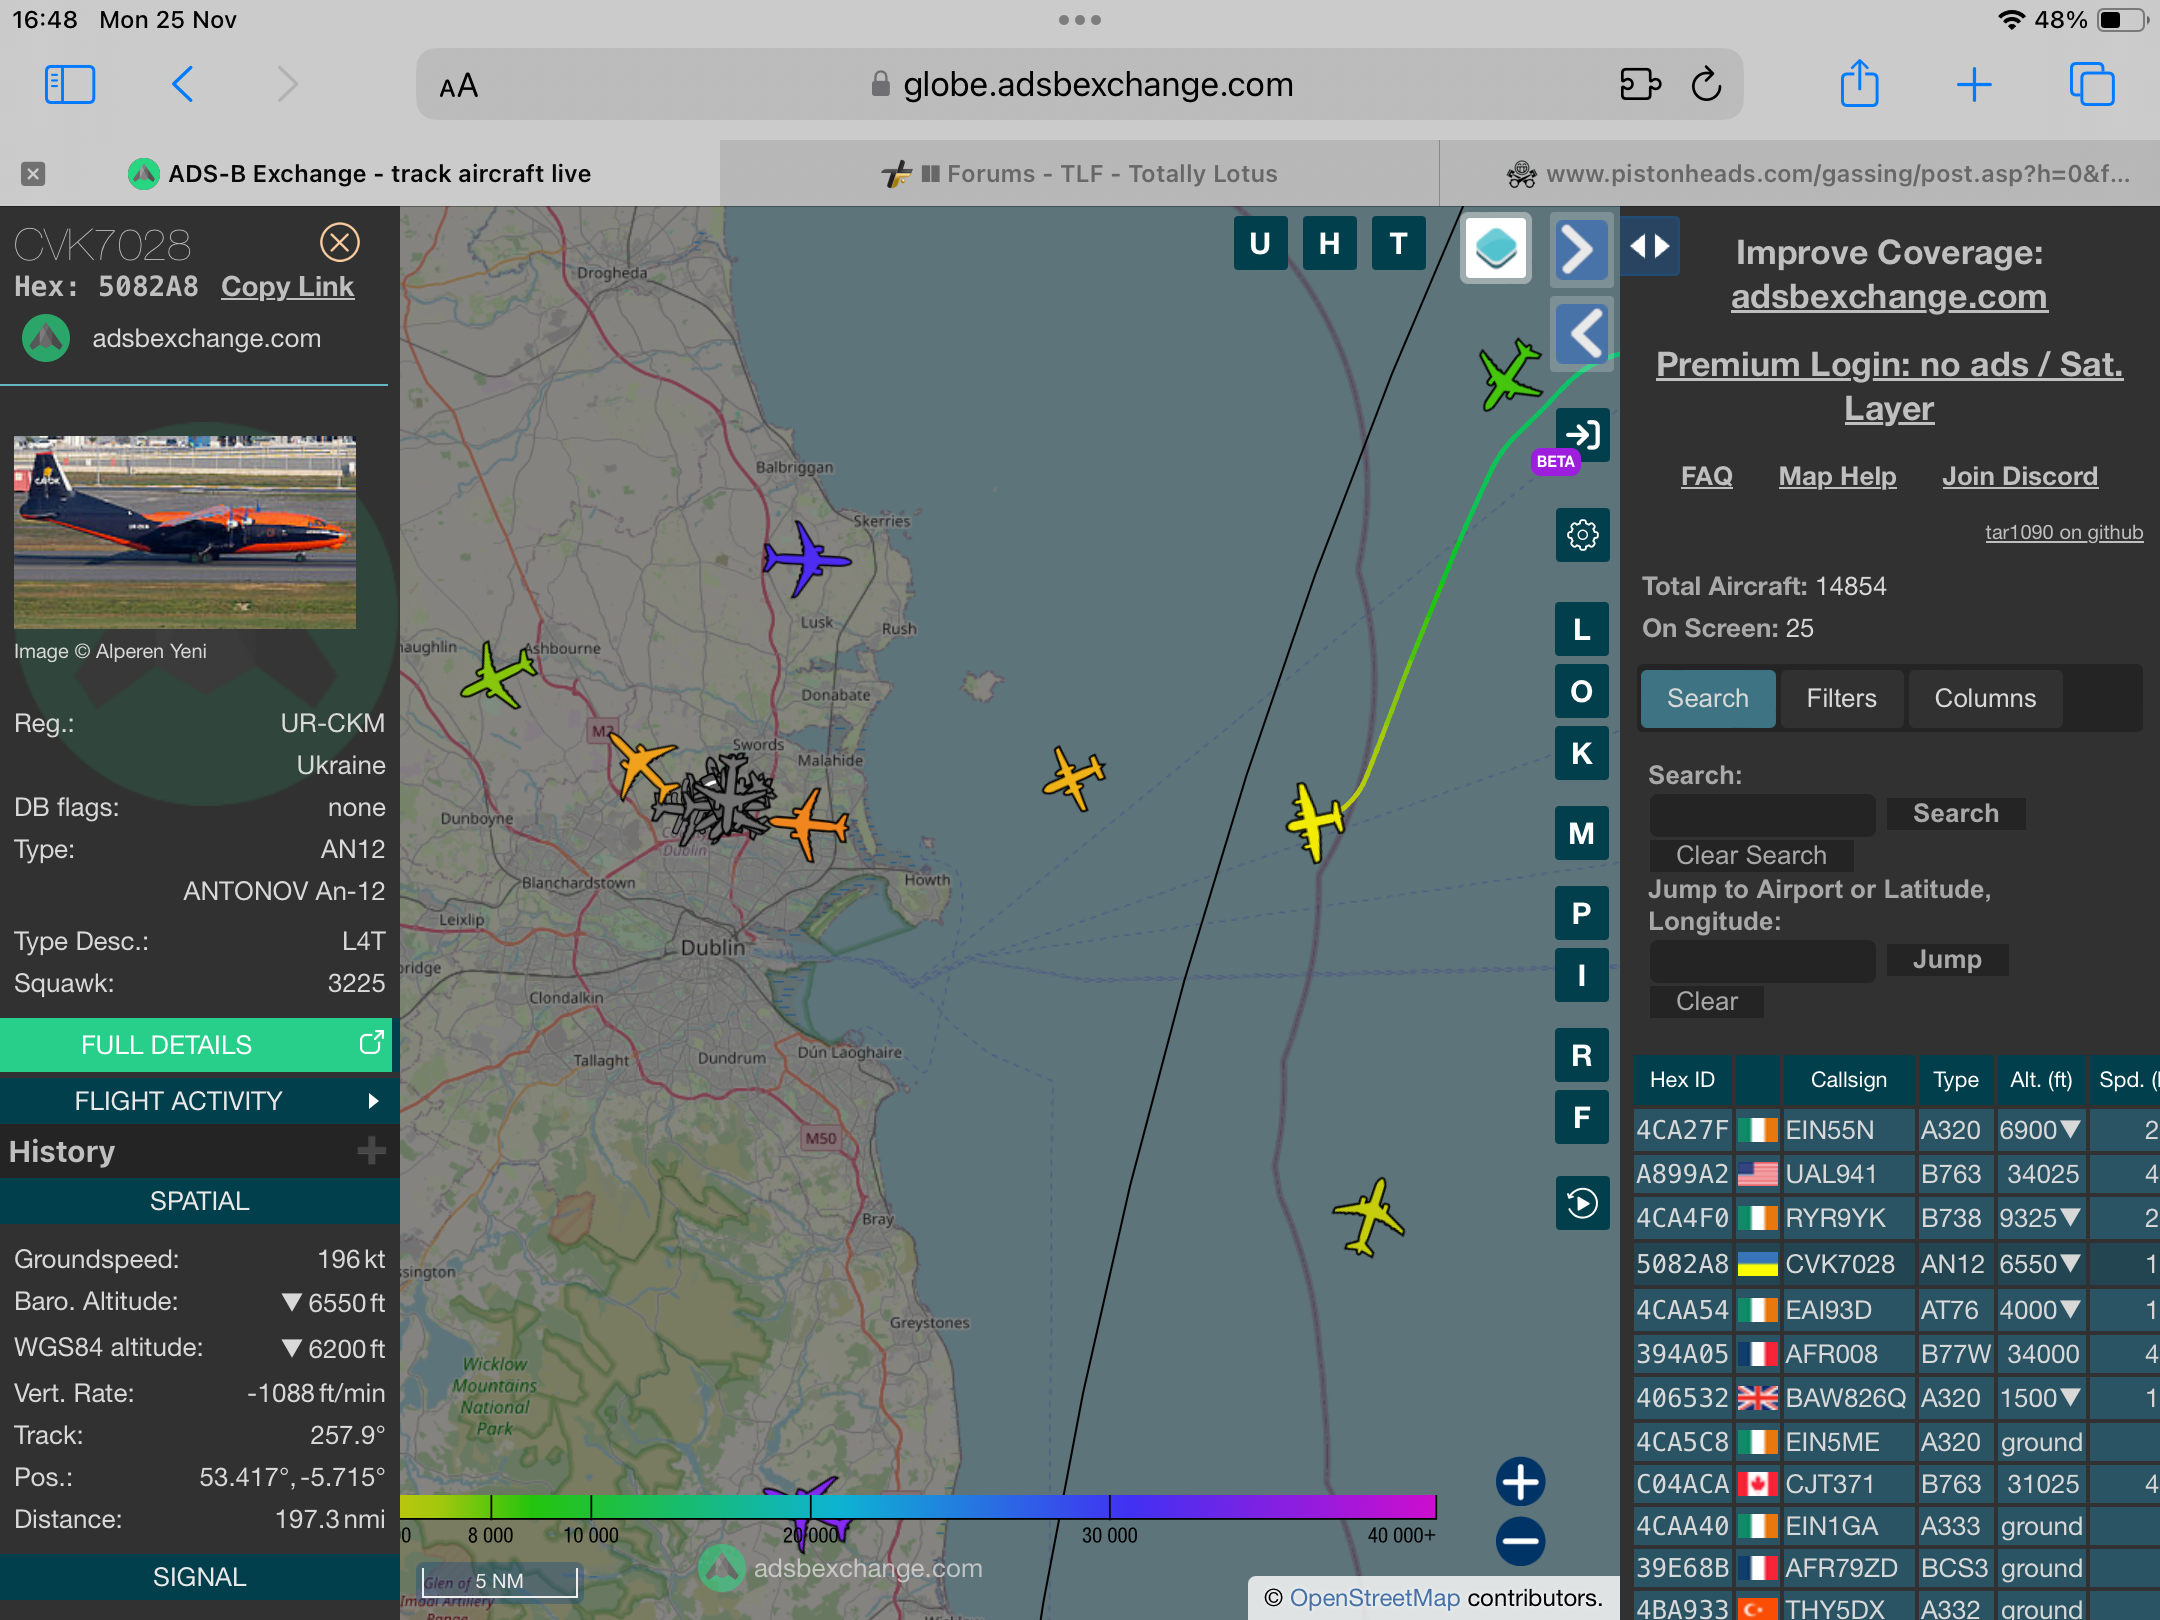Close the CVK7028 aircraft info panel
2160x1620 pixels.
340,243
